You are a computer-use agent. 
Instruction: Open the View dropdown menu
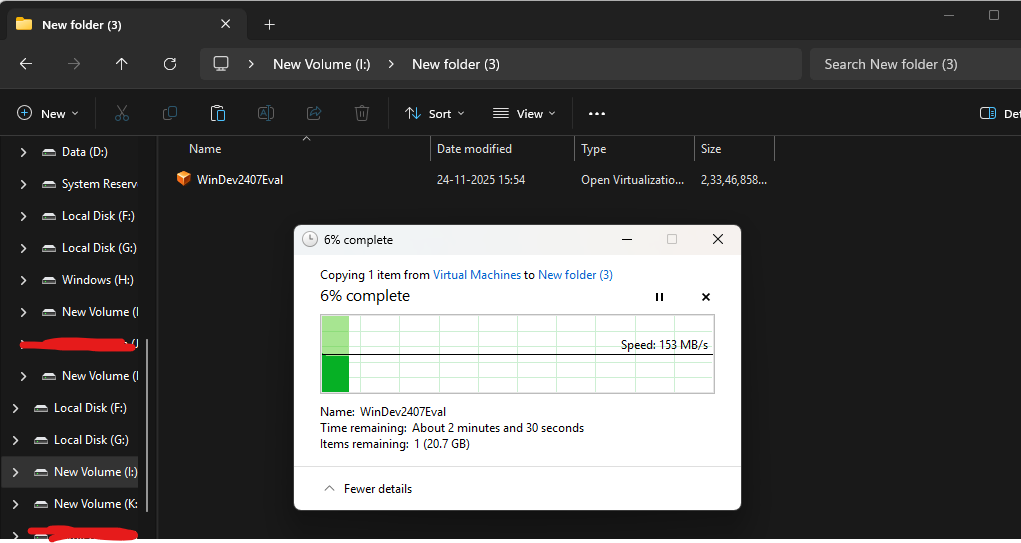[525, 114]
